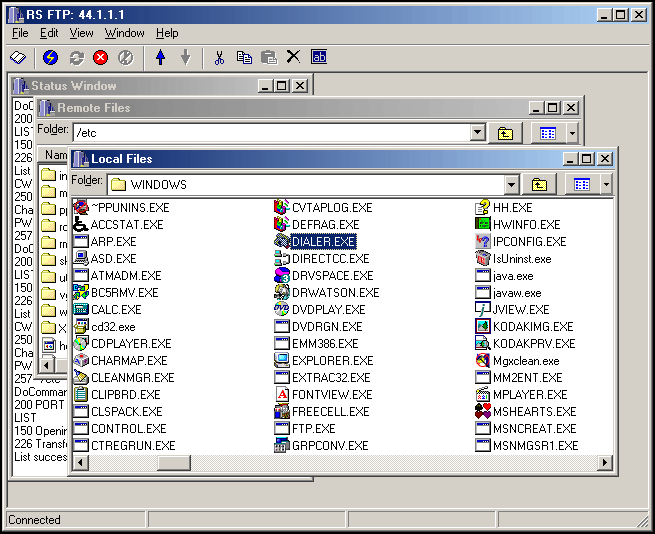Open the Remote Files view options arrow
The width and height of the screenshot is (655, 534).
(572, 133)
